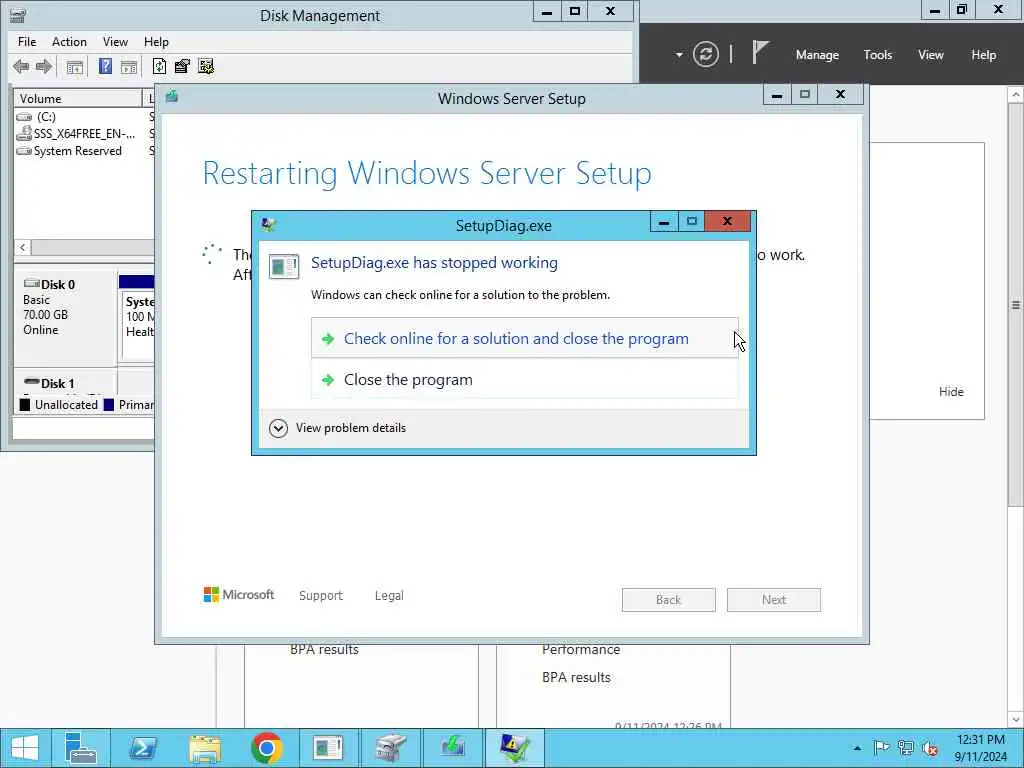1024x768 pixels.
Task: Click the Settings icon in Disk Management toolbar
Action: click(206, 66)
